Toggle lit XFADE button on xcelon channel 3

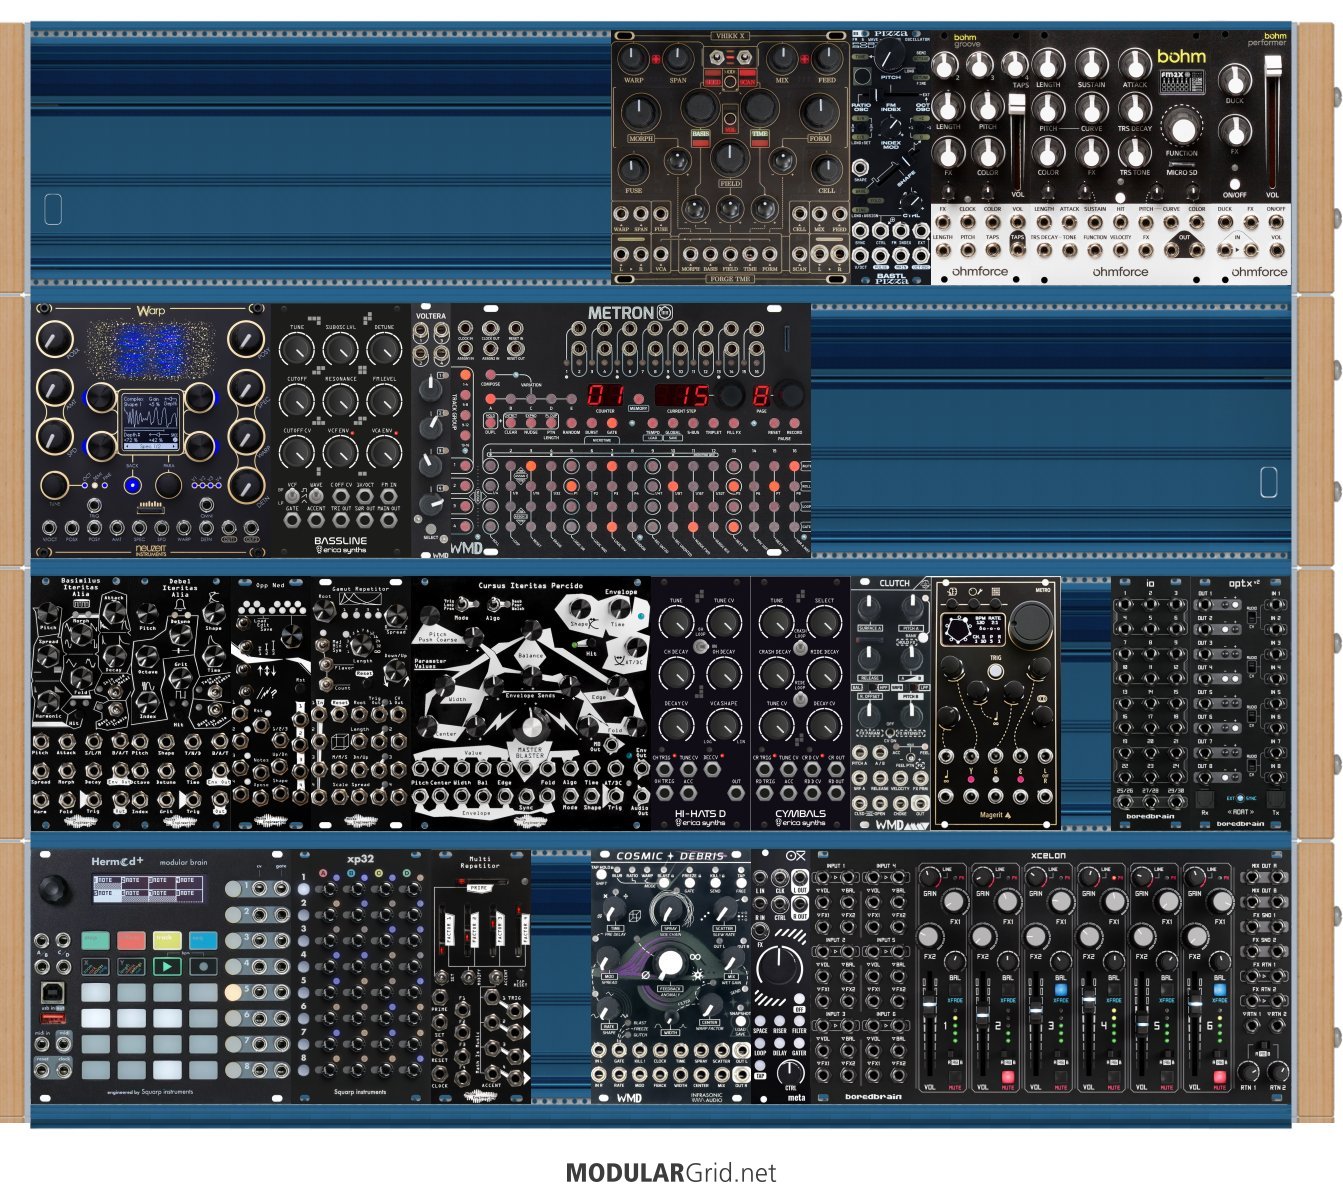[x=1060, y=989]
